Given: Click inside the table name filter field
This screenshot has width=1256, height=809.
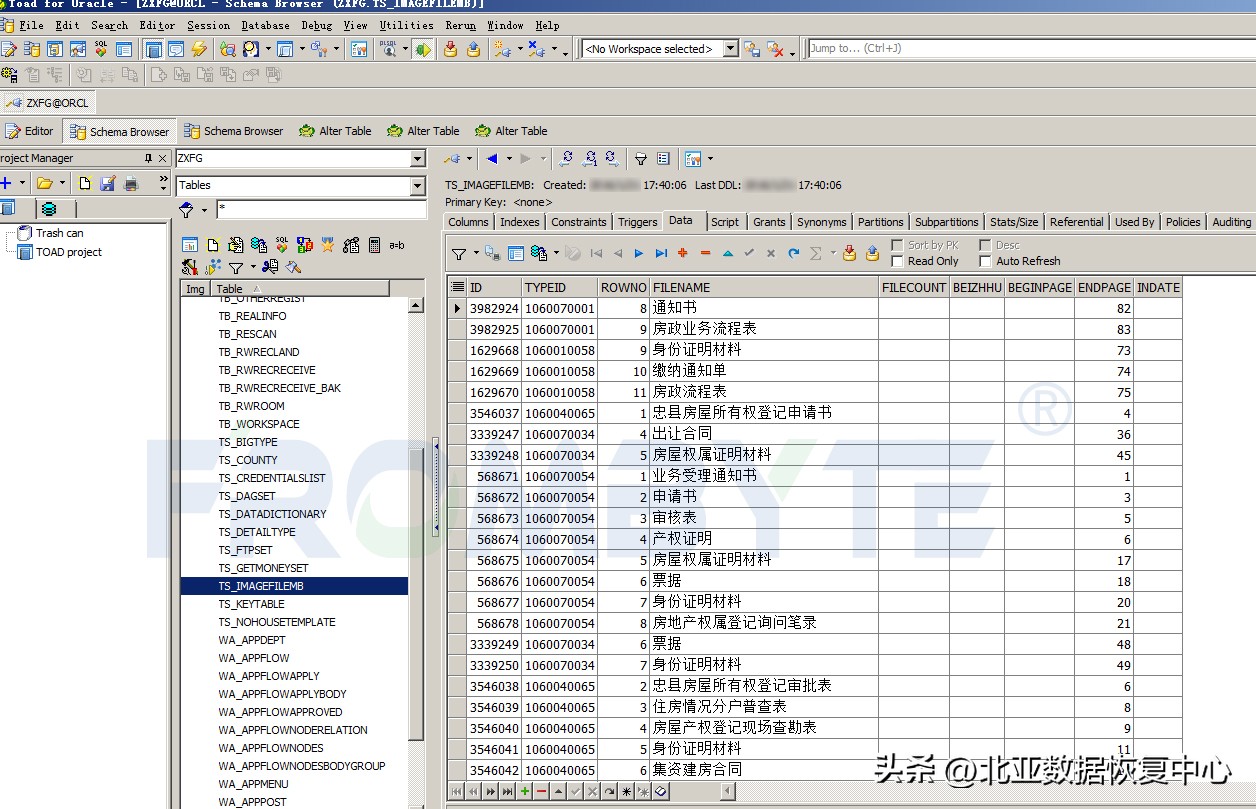Looking at the screenshot, I should pyautogui.click(x=300, y=209).
